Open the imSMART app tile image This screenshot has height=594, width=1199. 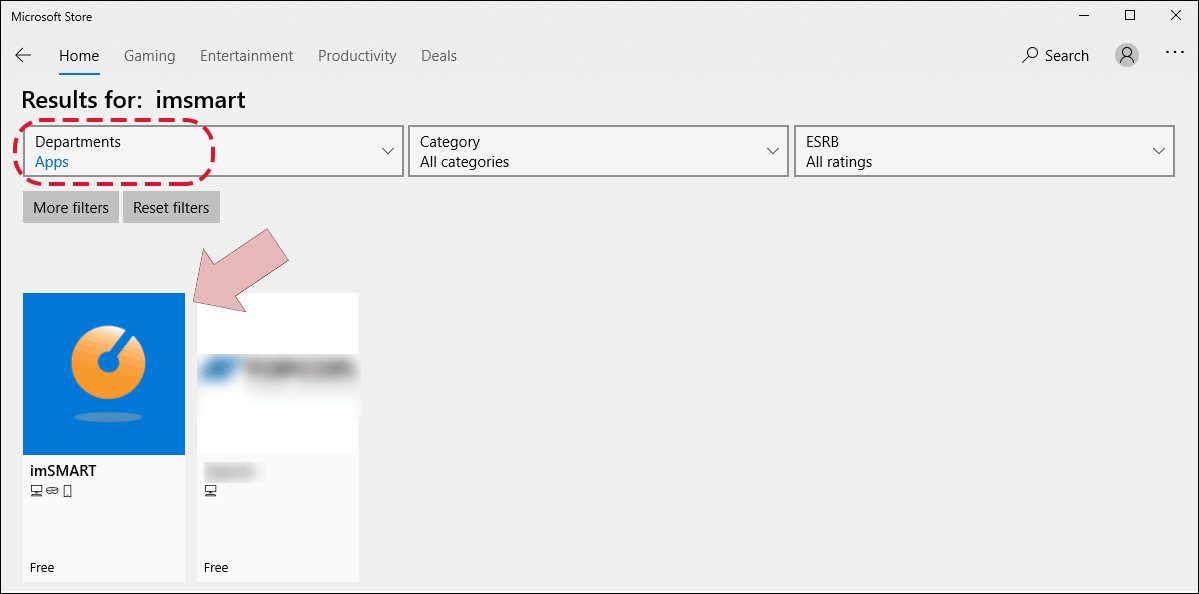click(x=104, y=374)
